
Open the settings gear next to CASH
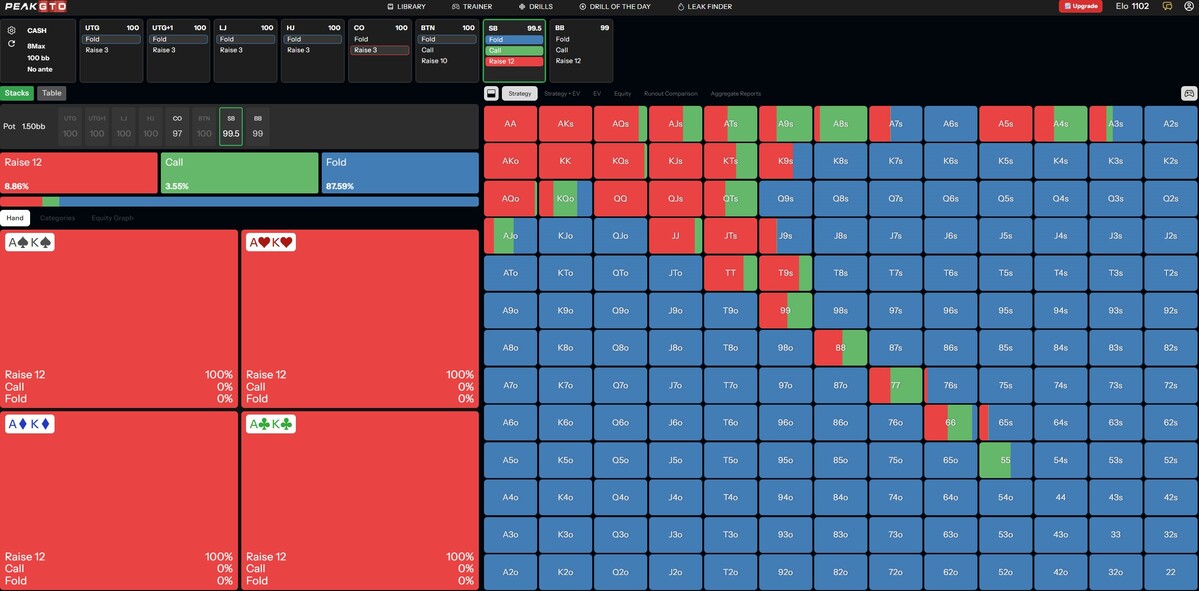click(x=11, y=31)
